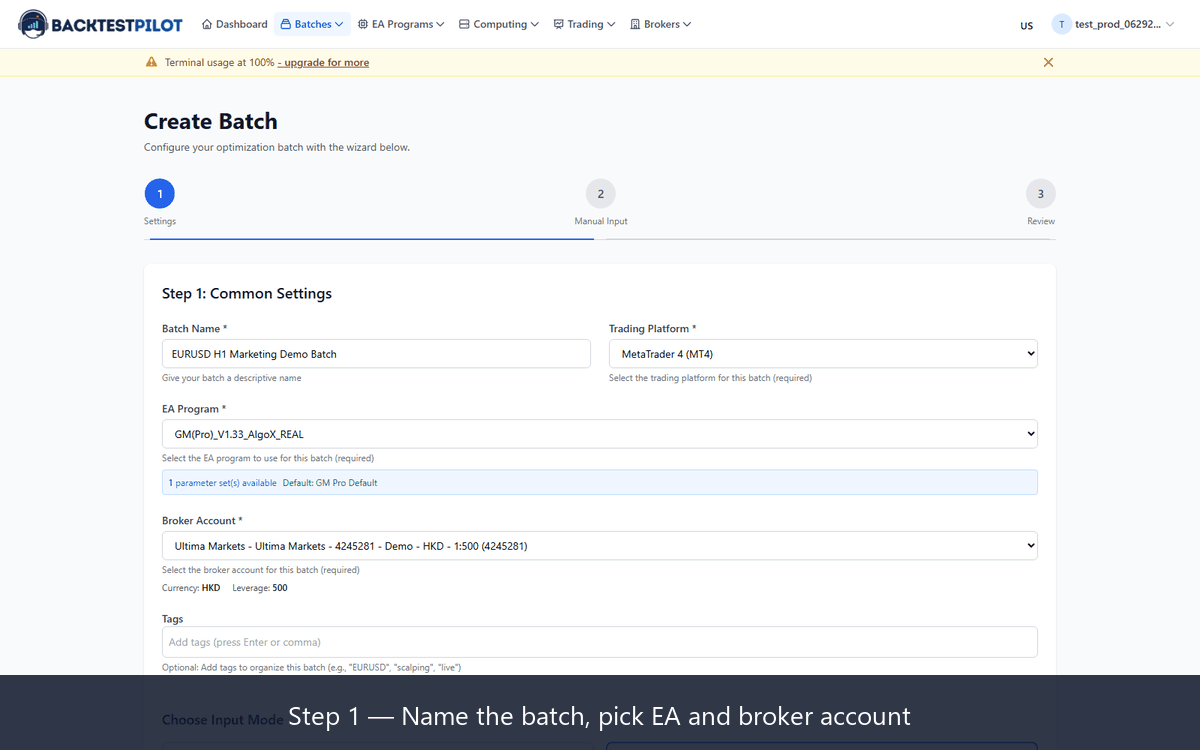Click the user avatar circle T
Image resolution: width=1200 pixels, height=750 pixels.
(x=1061, y=24)
